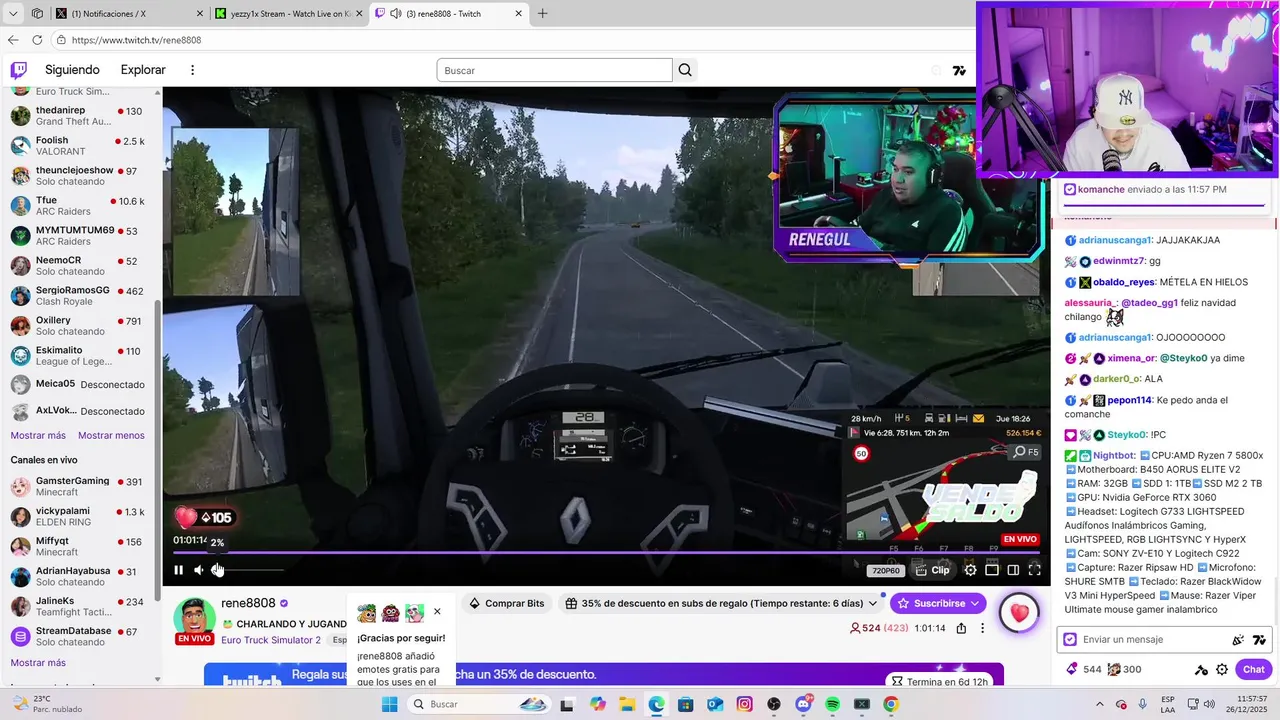Click rene8808's channel avatar
The width and height of the screenshot is (1280, 720).
point(194,619)
